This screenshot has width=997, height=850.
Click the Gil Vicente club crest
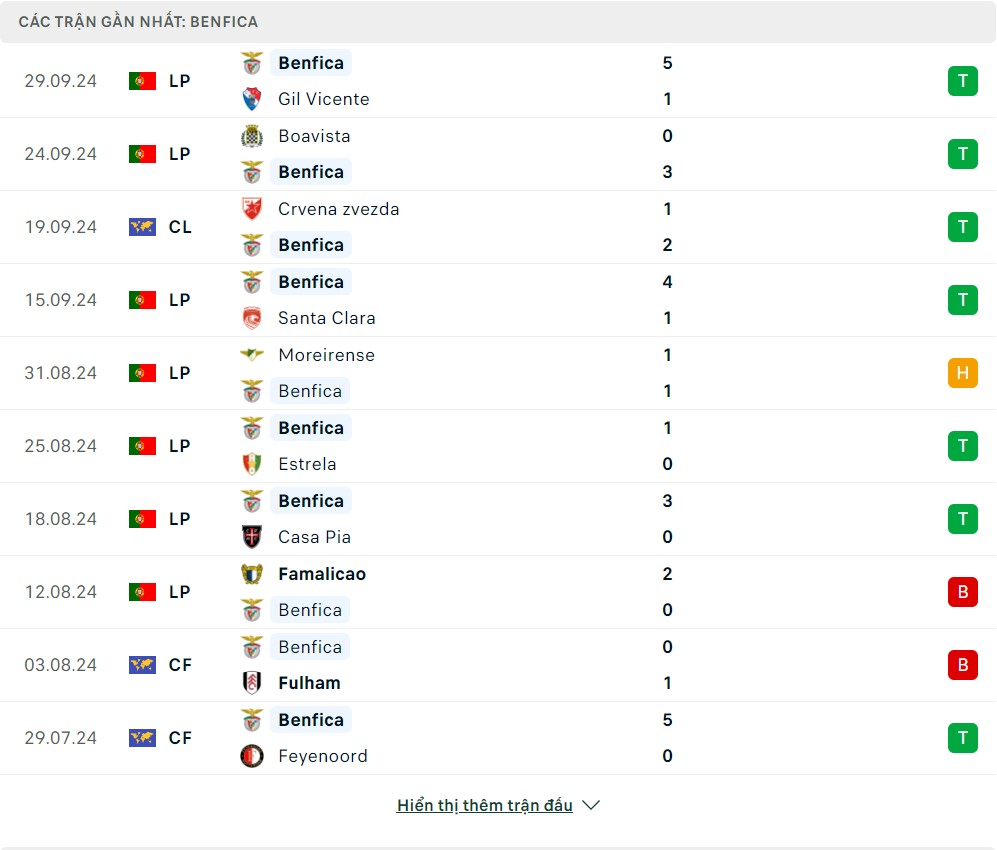pos(252,99)
